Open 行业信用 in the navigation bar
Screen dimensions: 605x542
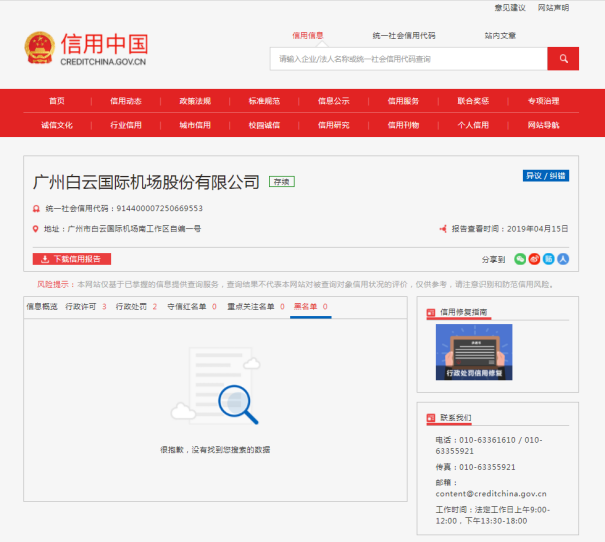(126, 125)
